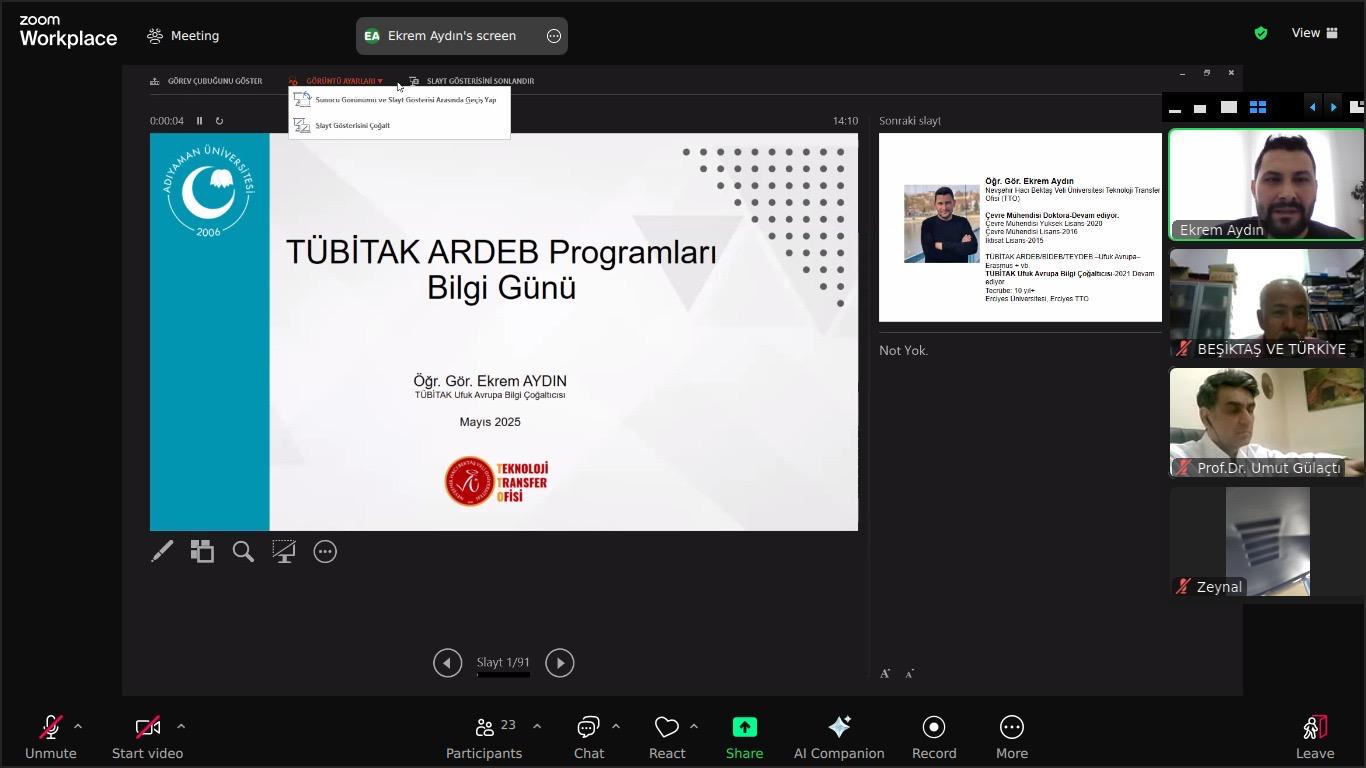Switch video panel to grid view
1366x768 pixels.
coord(1258,107)
